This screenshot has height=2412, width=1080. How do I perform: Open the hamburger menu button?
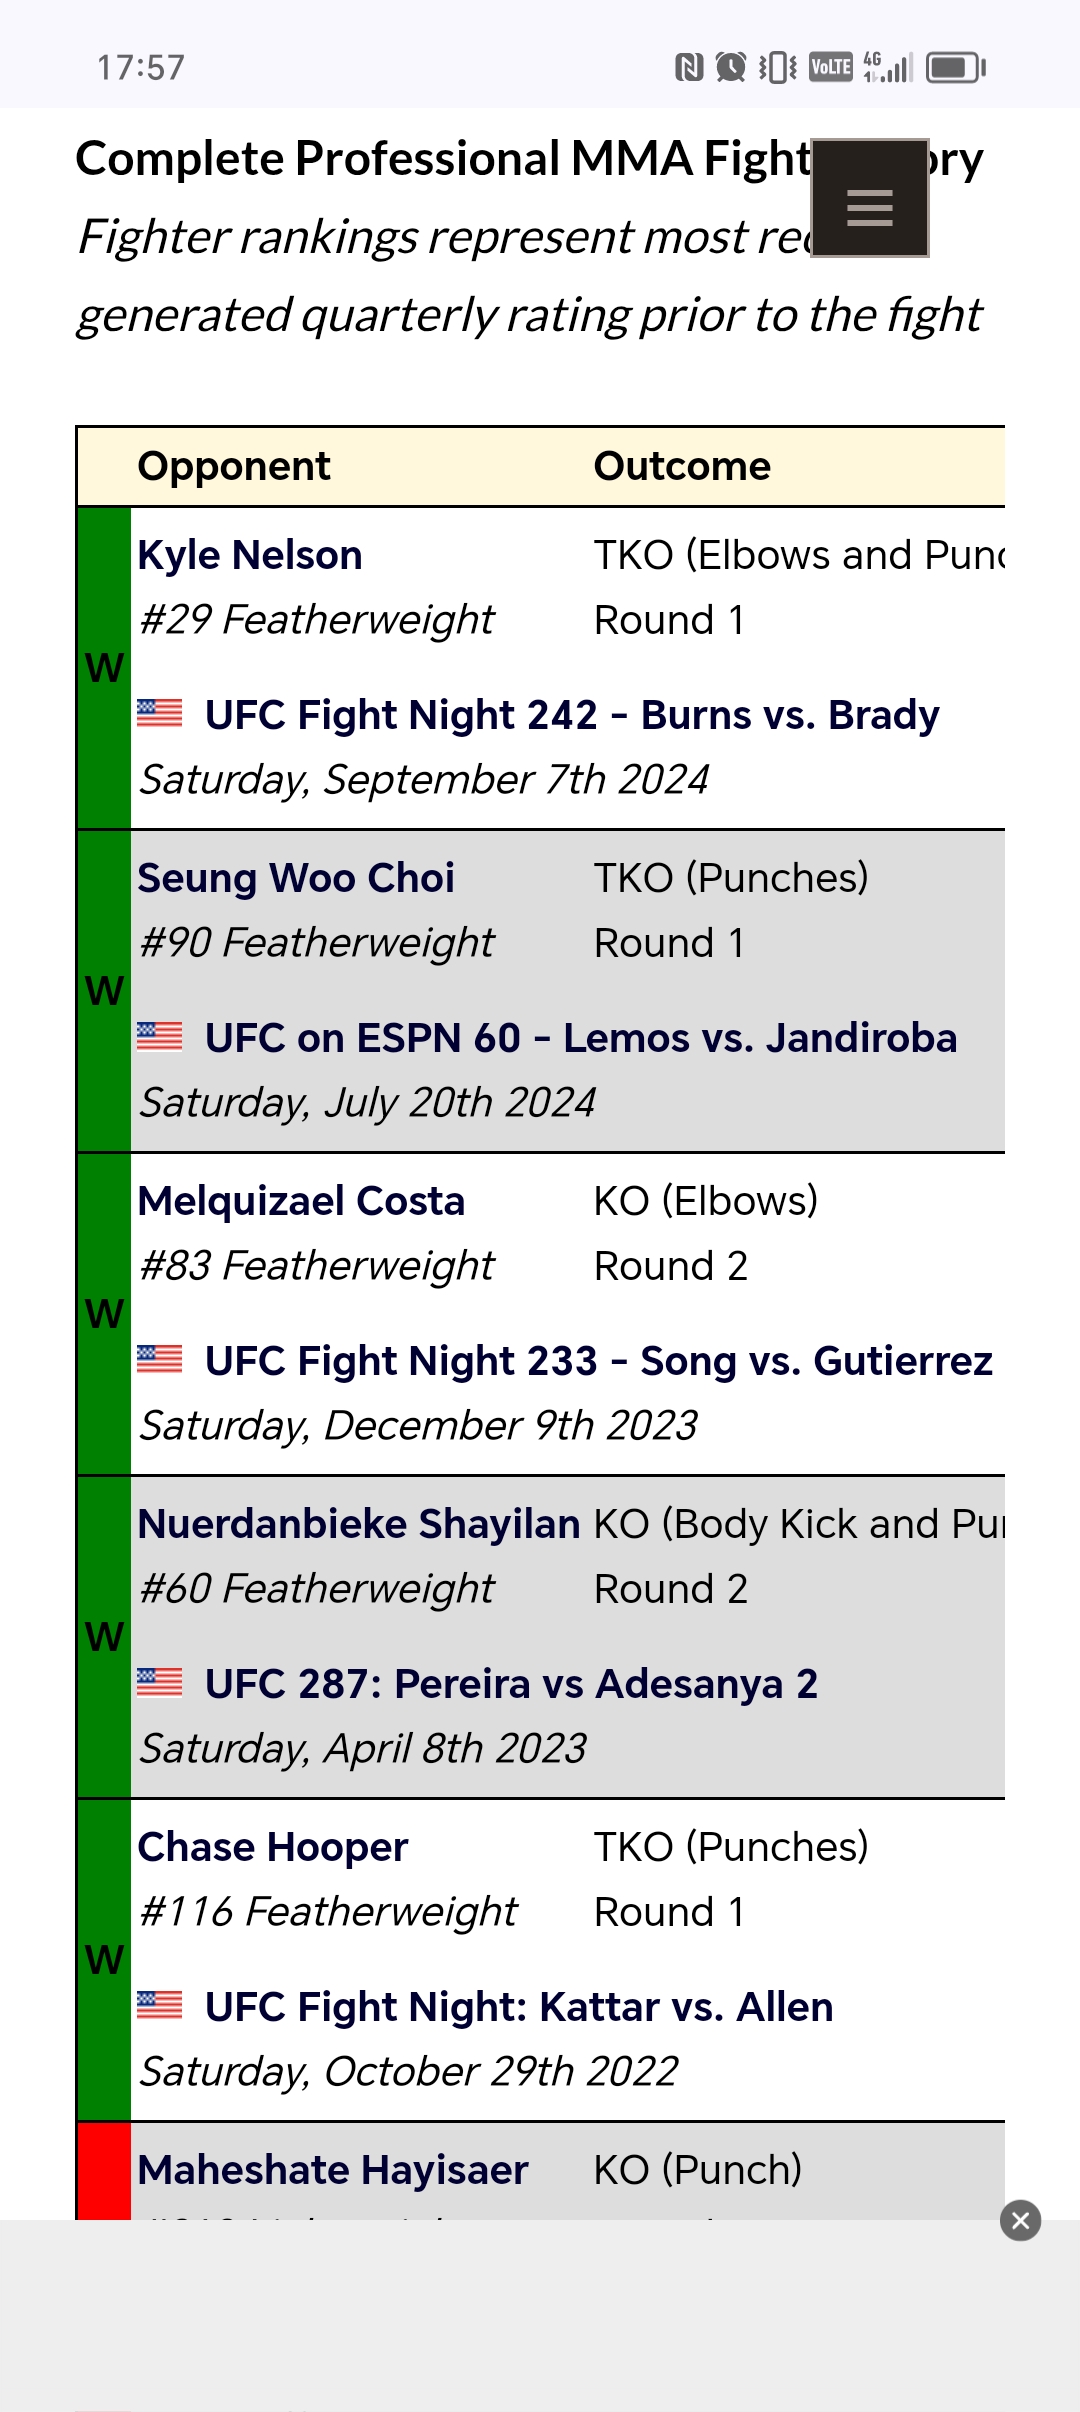[869, 198]
